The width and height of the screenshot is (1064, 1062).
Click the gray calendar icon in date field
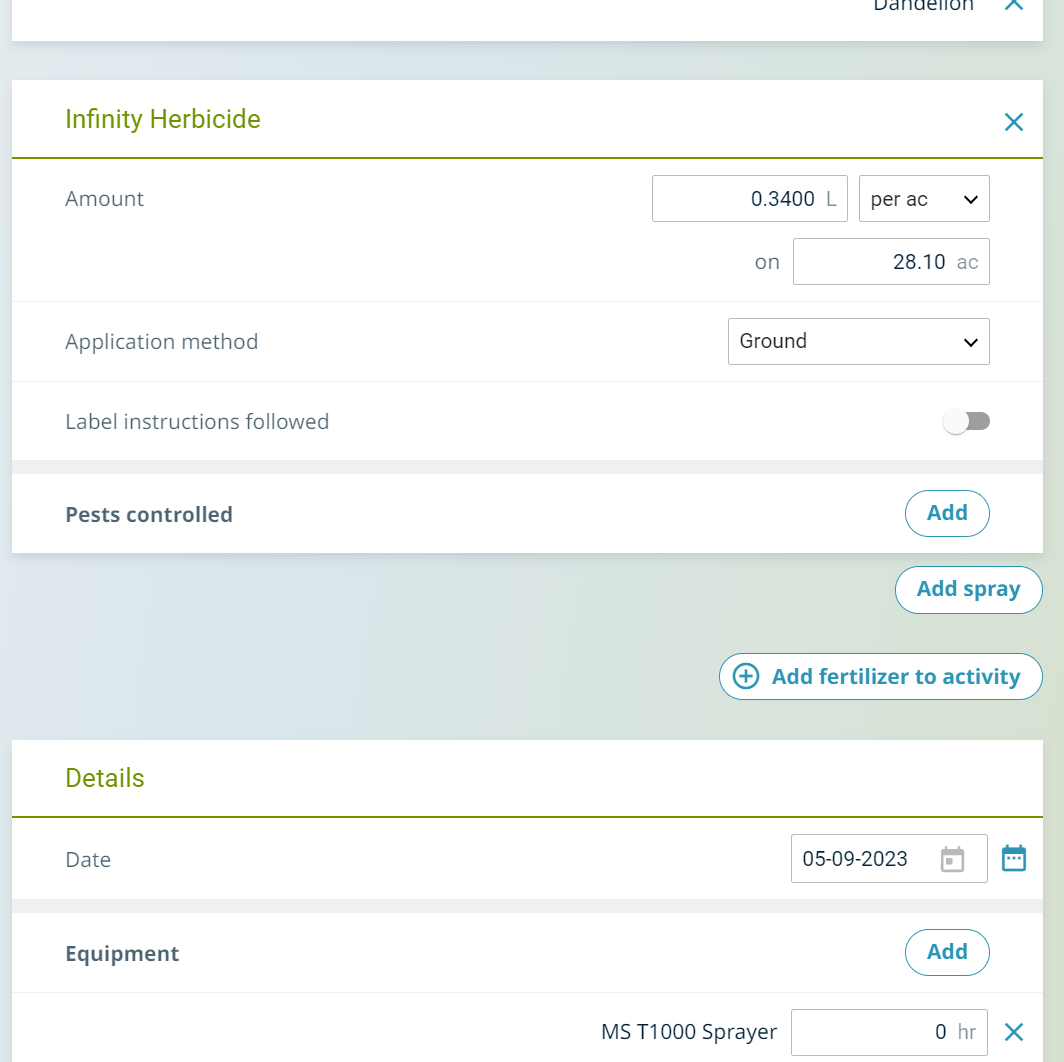point(952,859)
